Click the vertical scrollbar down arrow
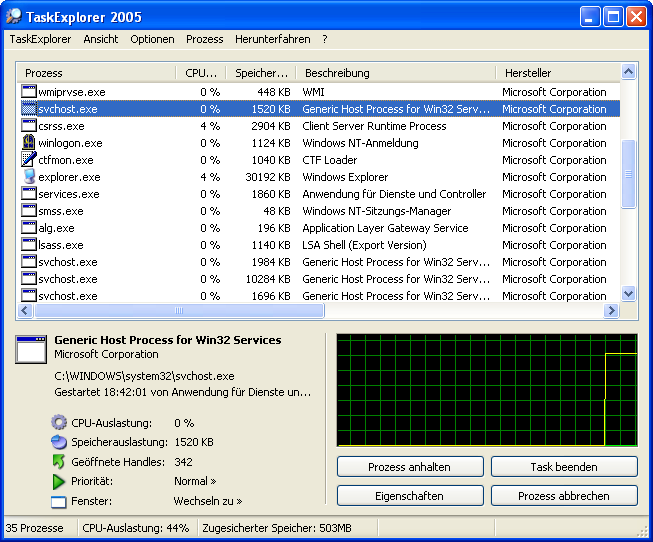653x542 pixels. point(628,294)
